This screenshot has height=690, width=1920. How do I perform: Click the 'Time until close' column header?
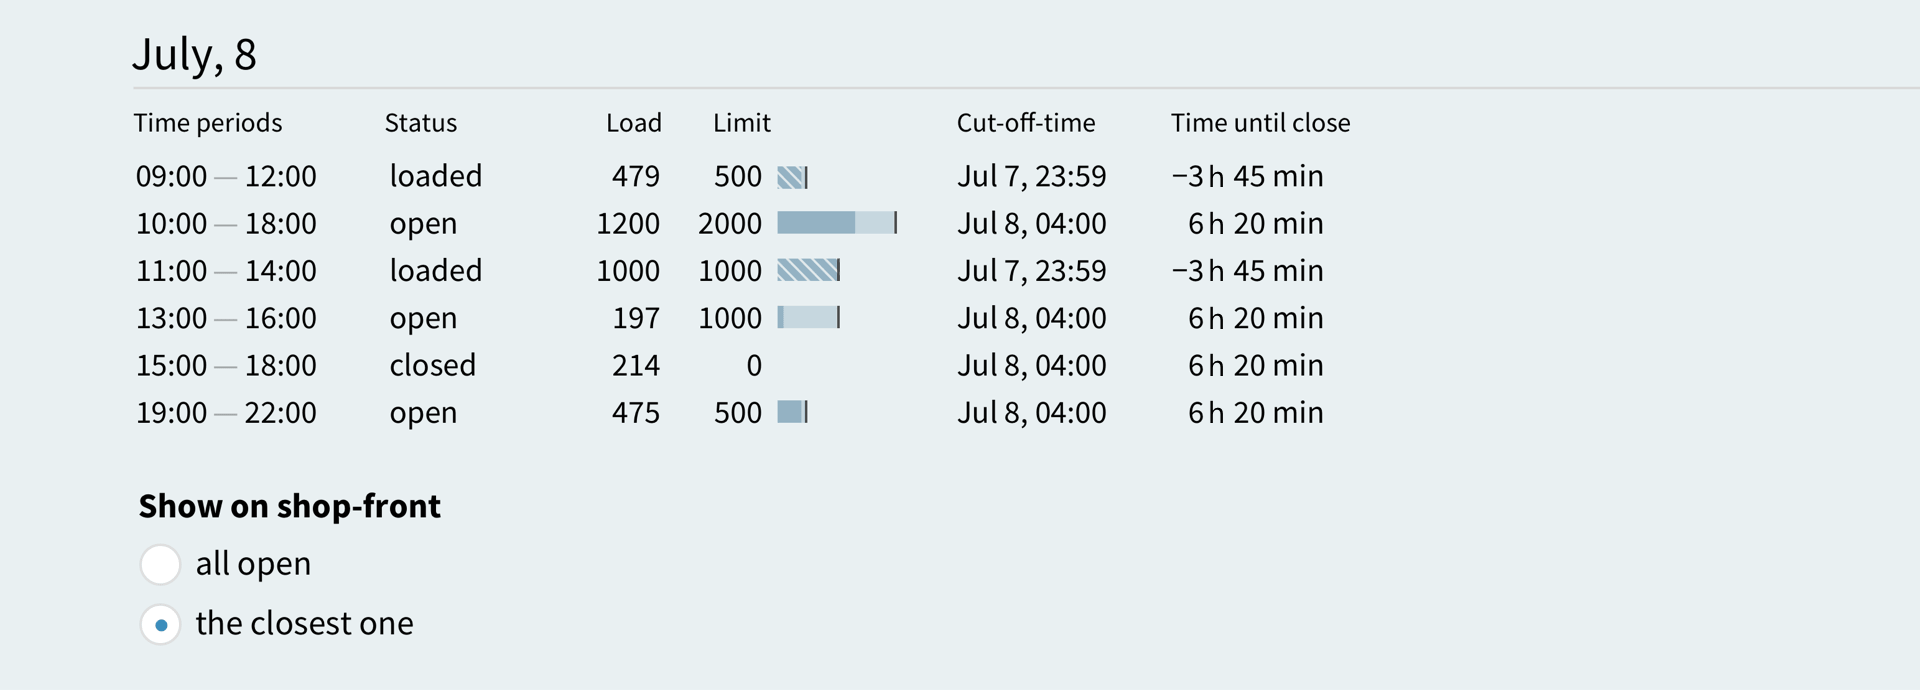pyautogui.click(x=1260, y=123)
